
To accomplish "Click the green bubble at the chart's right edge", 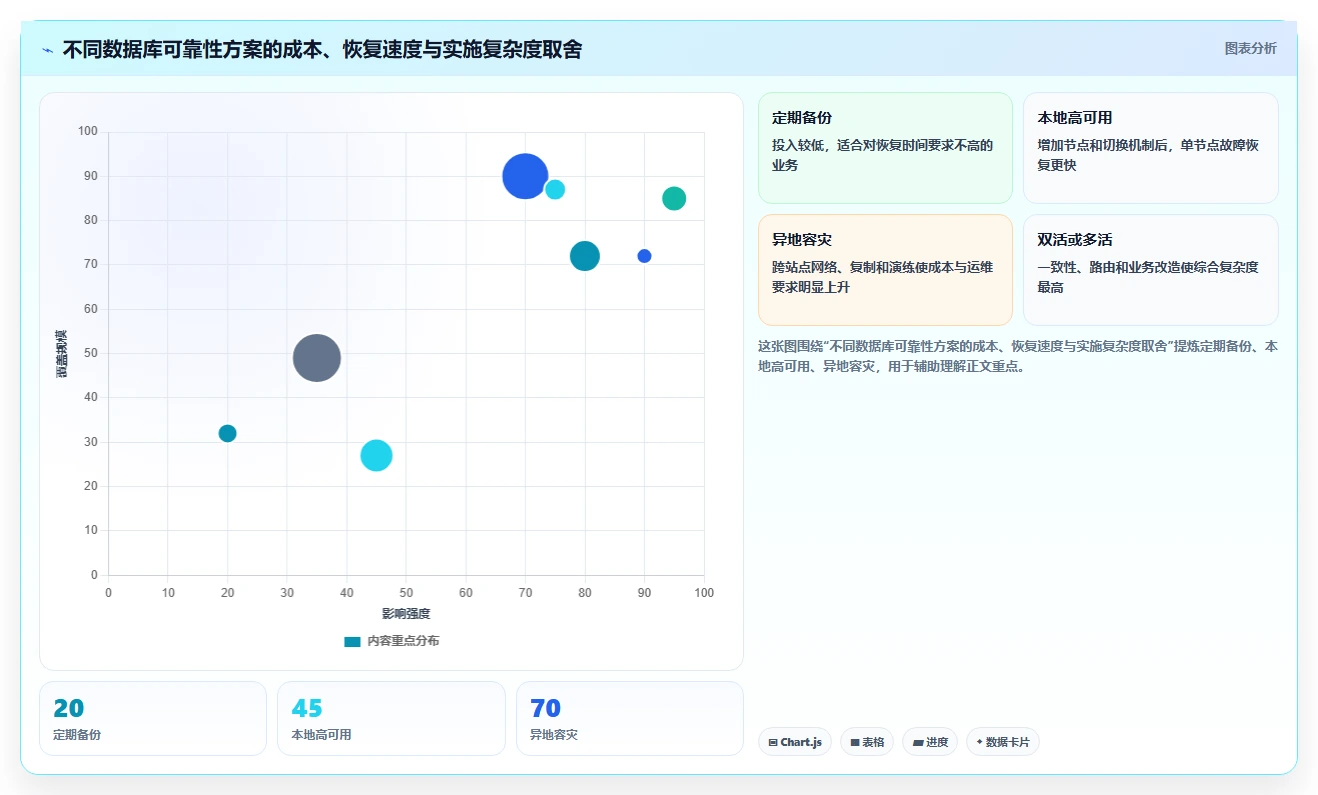I will [x=674, y=198].
